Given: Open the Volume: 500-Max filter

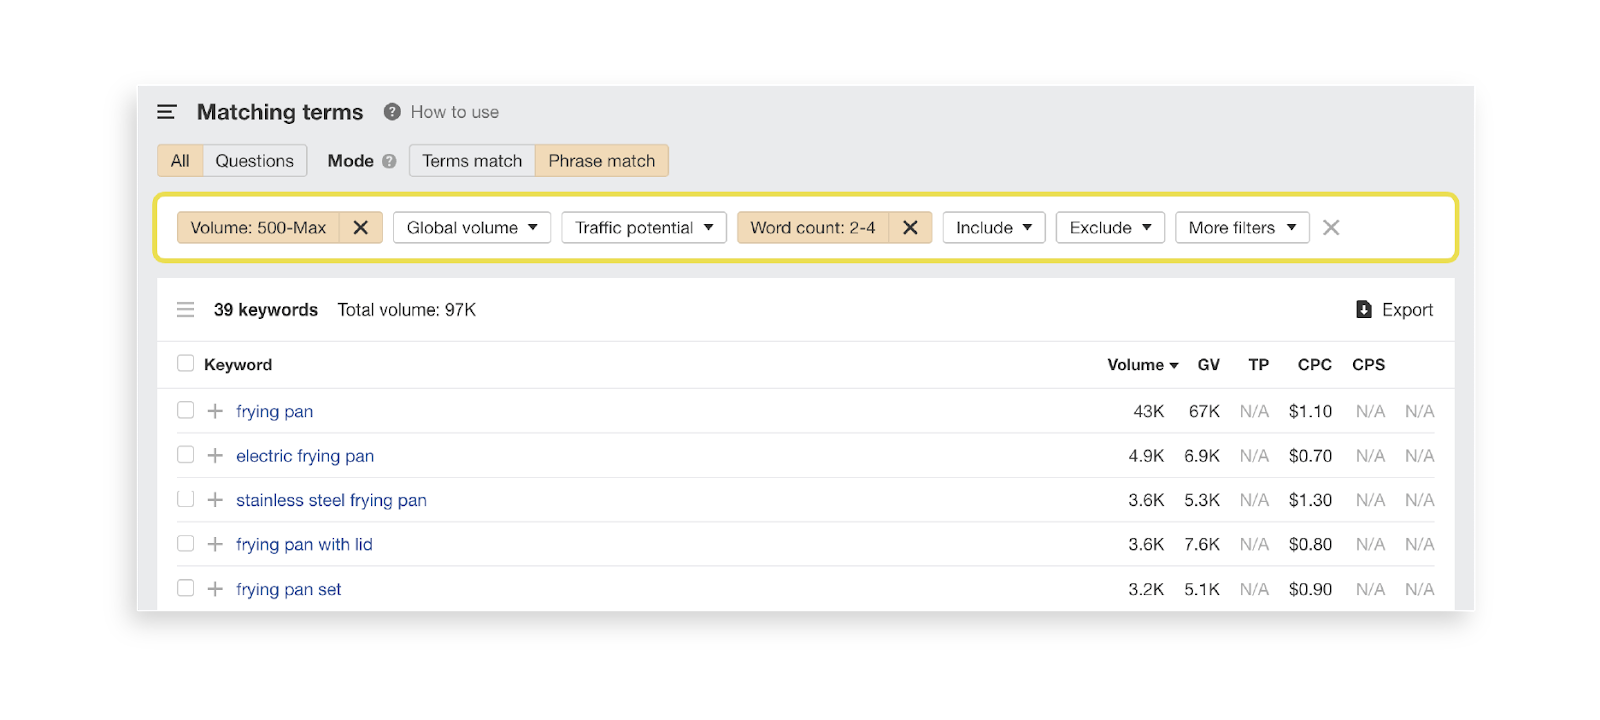Looking at the screenshot, I should pos(258,228).
